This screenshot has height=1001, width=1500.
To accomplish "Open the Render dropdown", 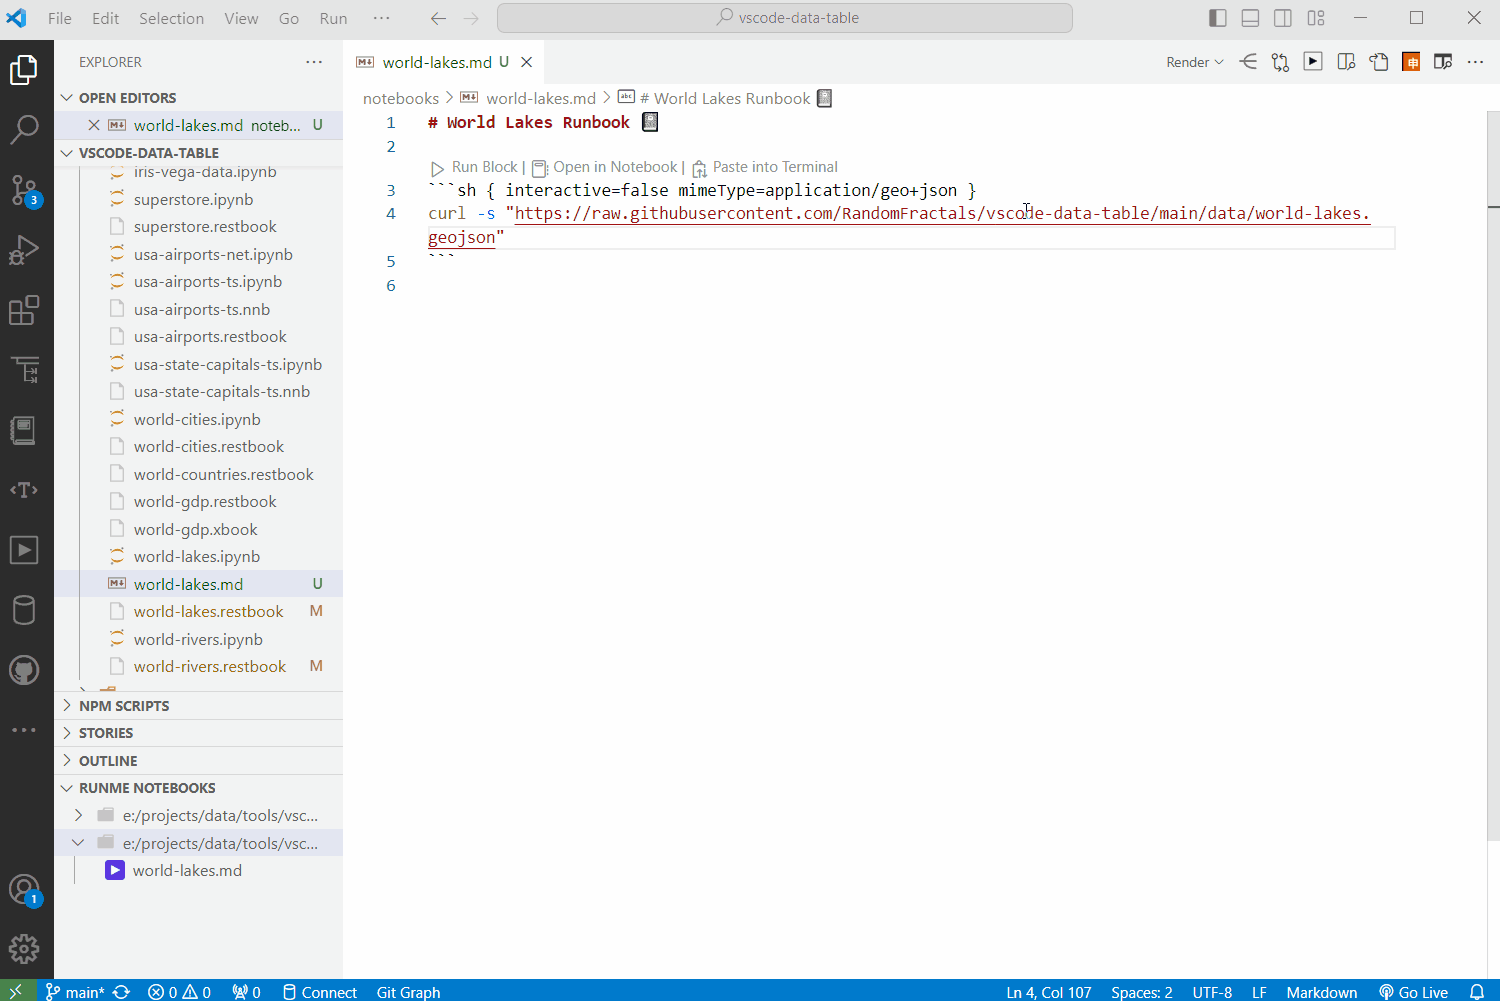I will click(1195, 62).
